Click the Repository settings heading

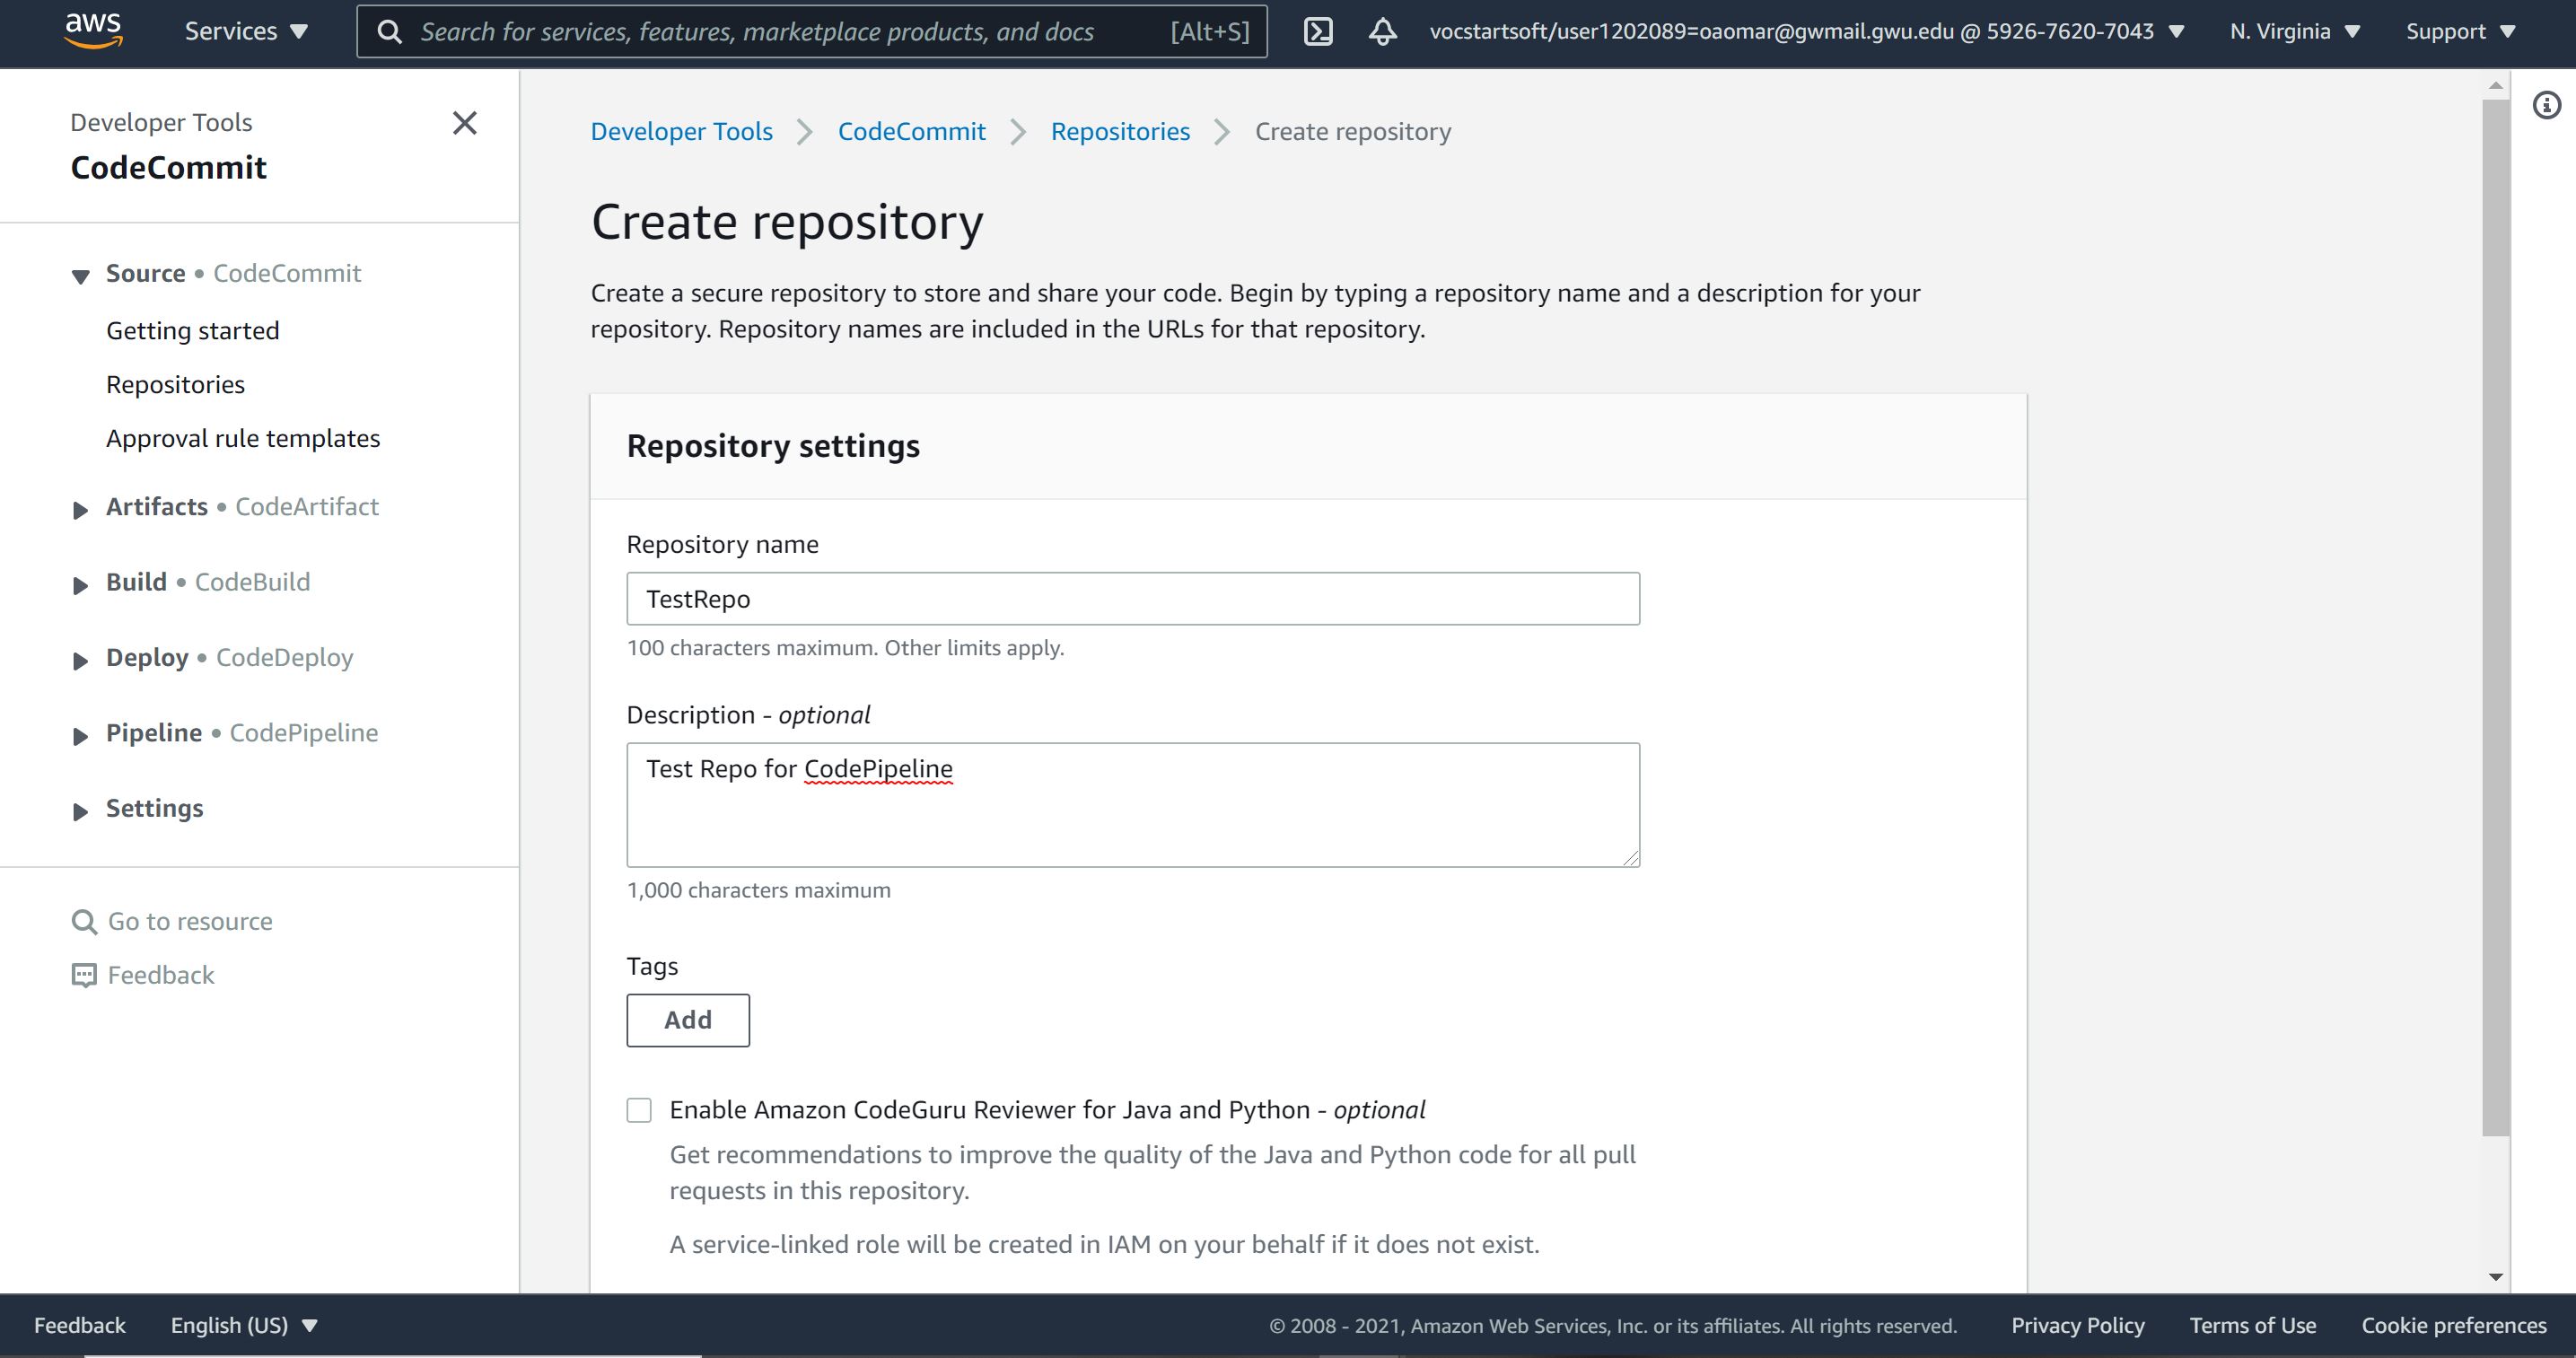pyautogui.click(x=773, y=446)
